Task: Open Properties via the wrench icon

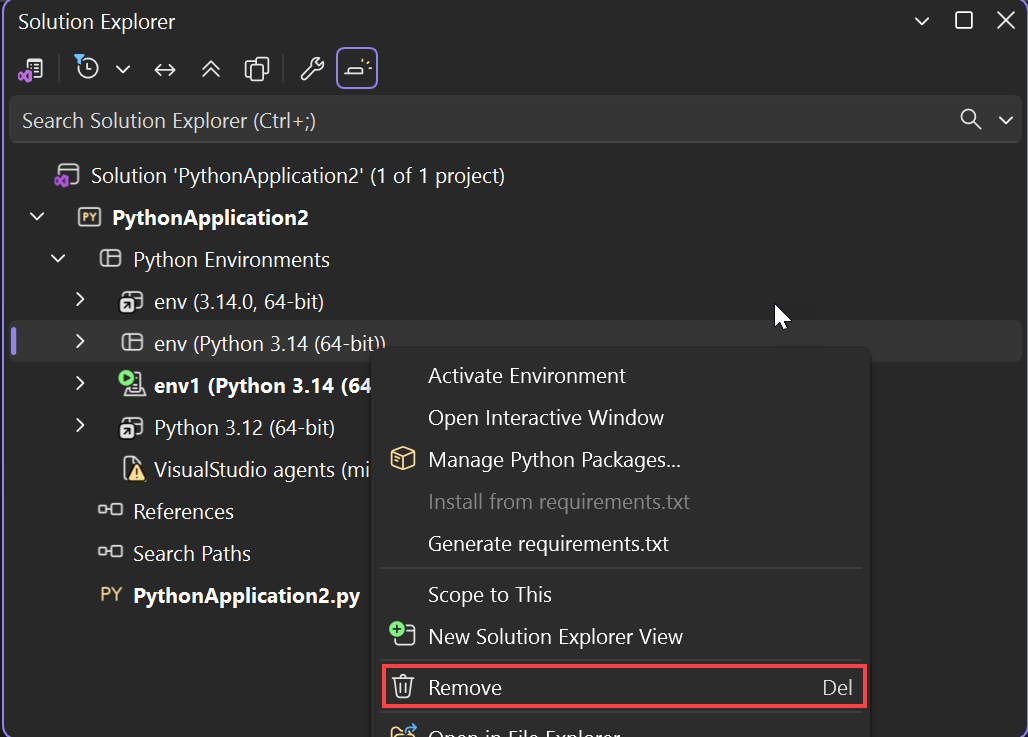Action: [x=311, y=68]
